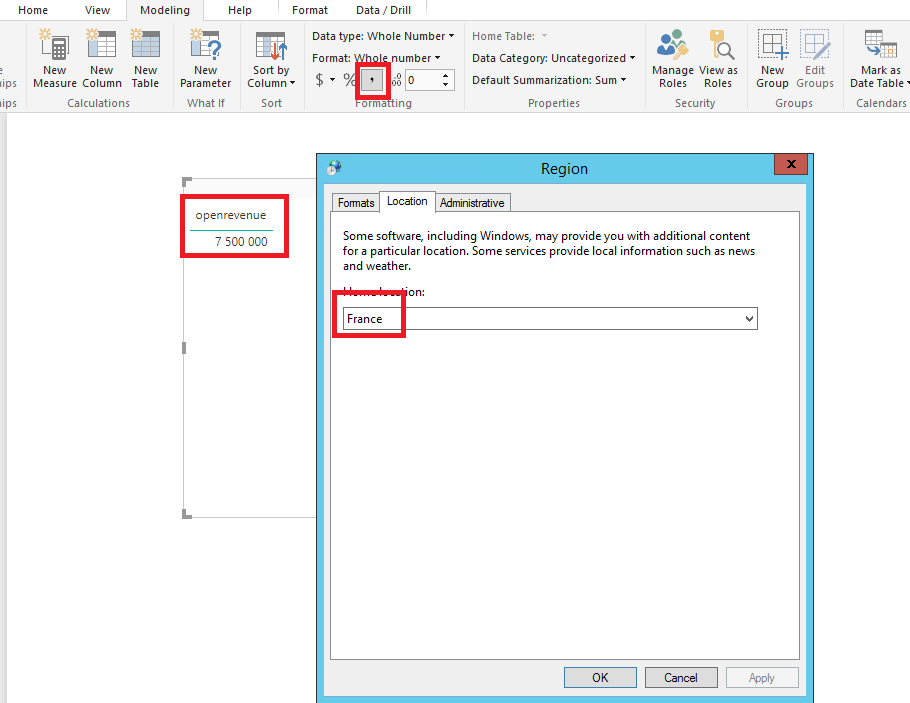Screen dimensions: 910x703
Task: Open the Home location combo box
Action: point(550,319)
